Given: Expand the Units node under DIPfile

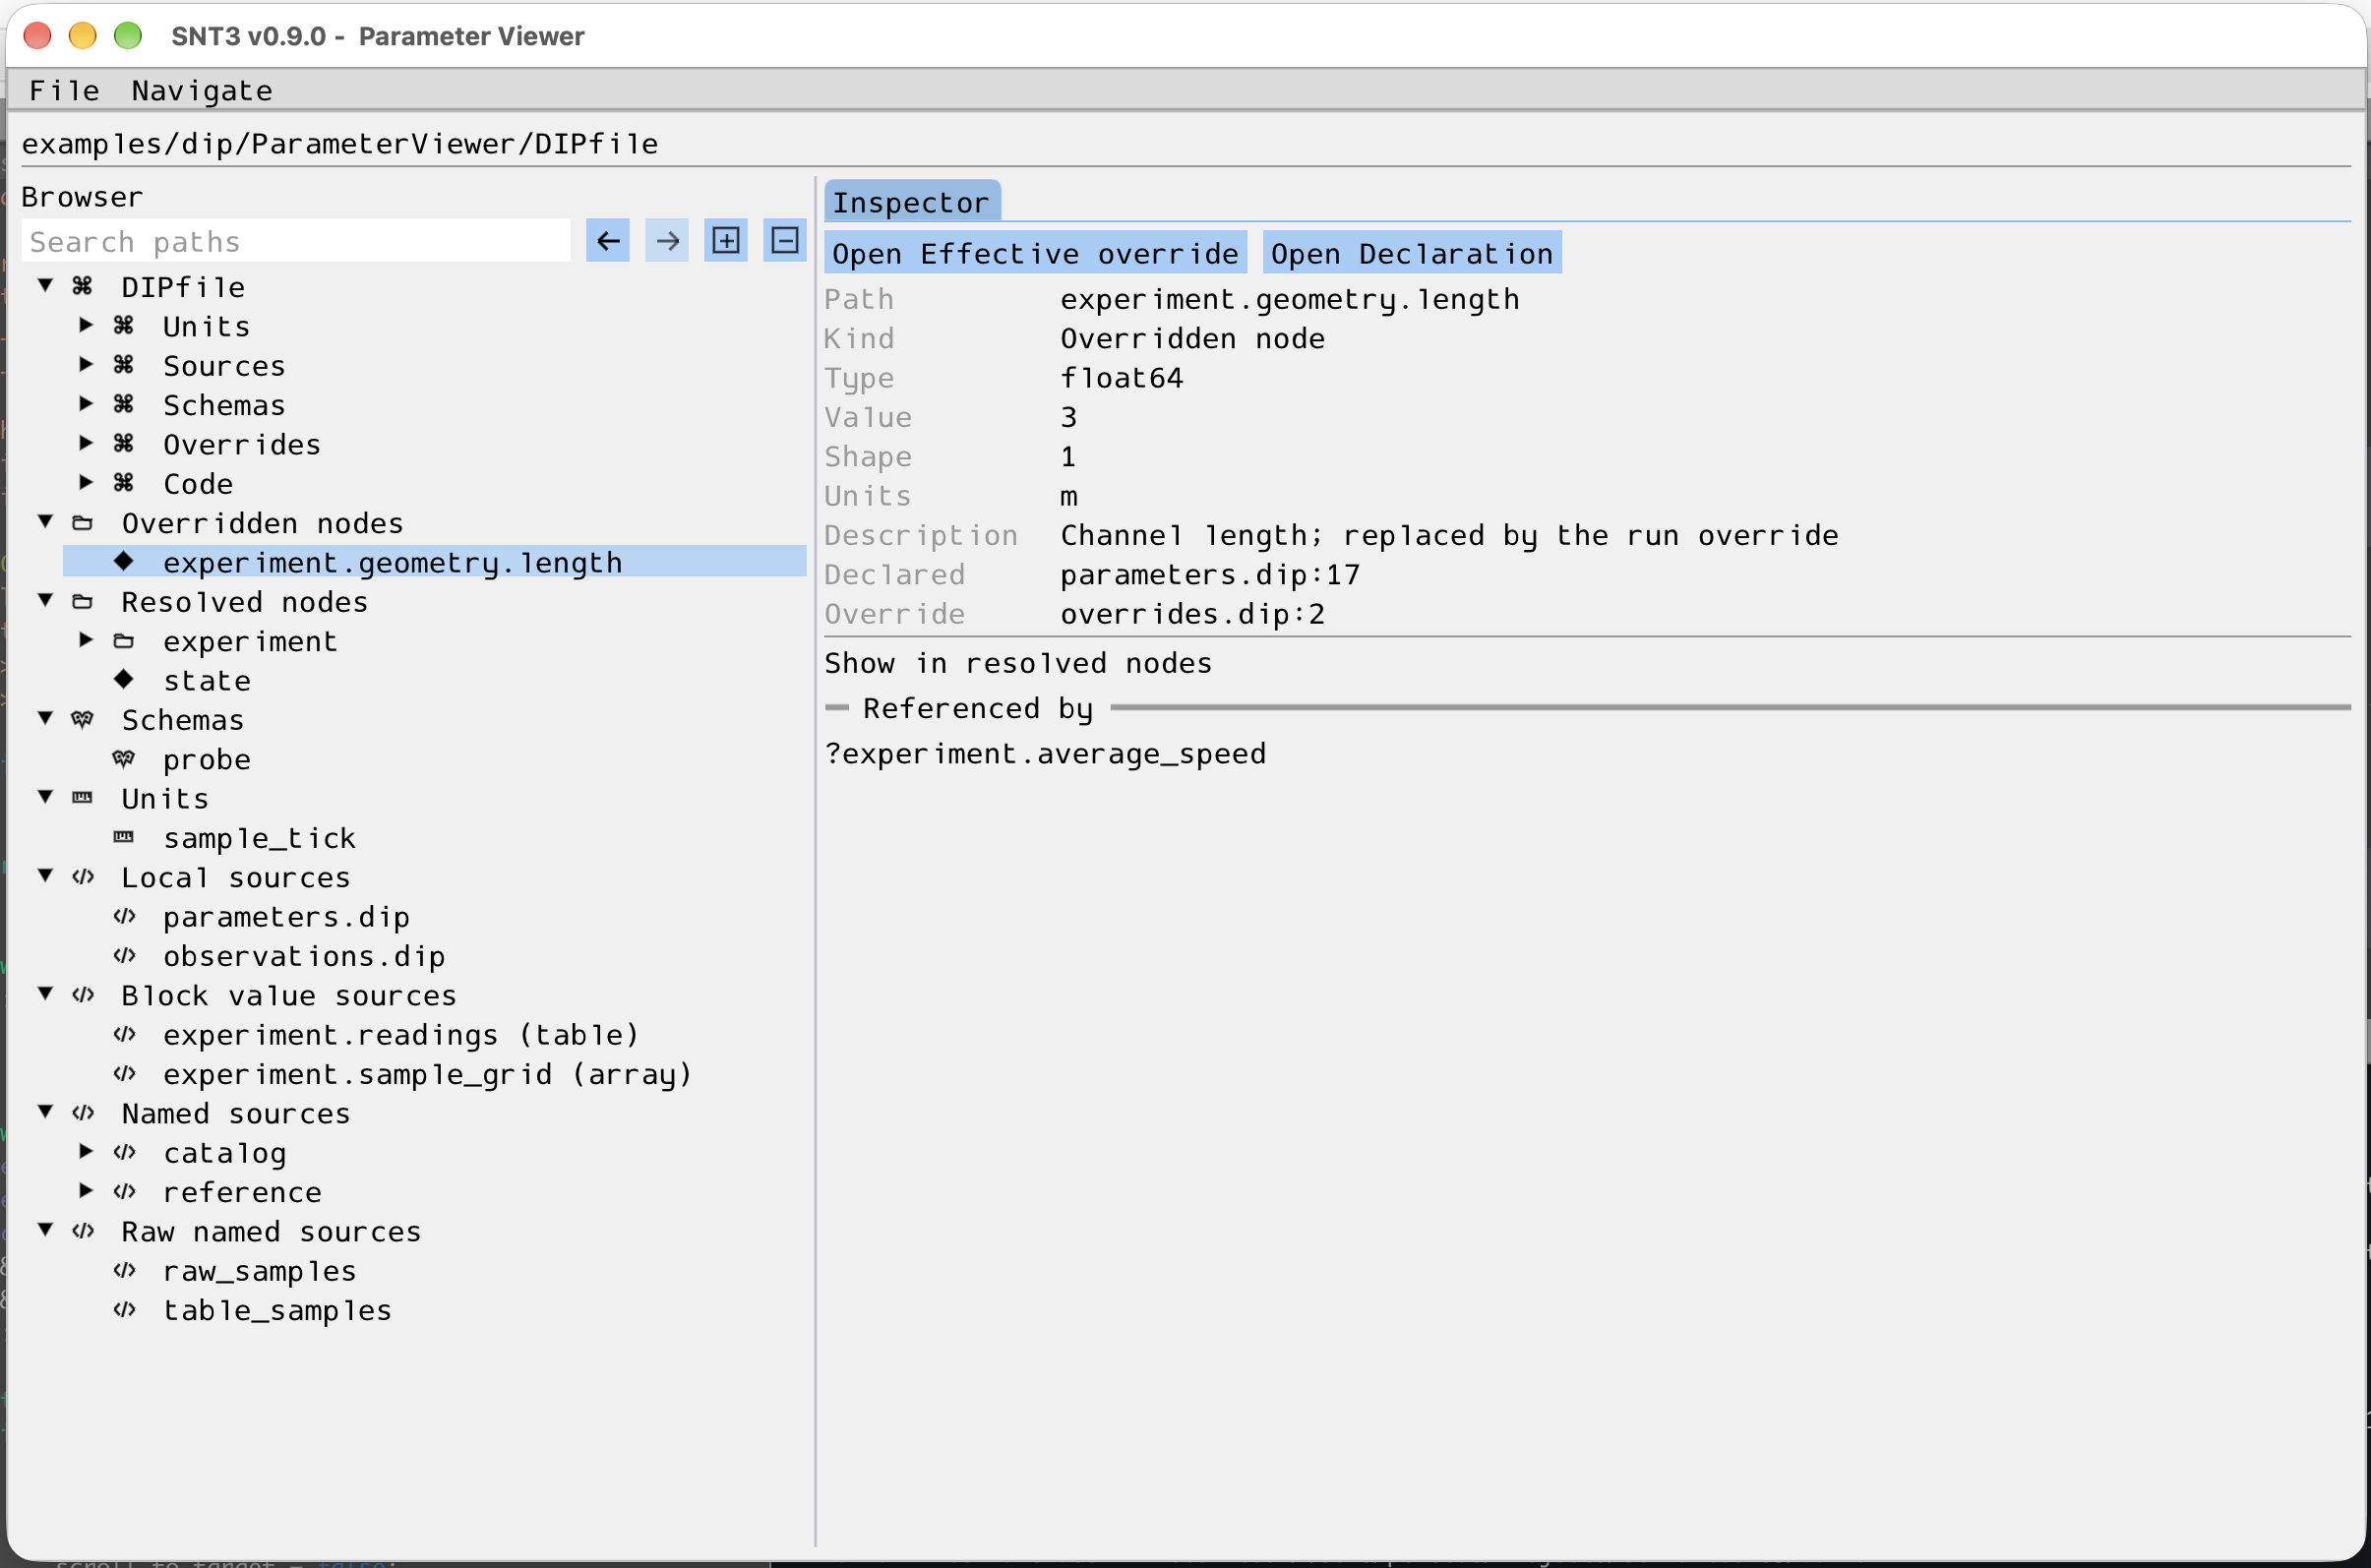Looking at the screenshot, I should [86, 325].
